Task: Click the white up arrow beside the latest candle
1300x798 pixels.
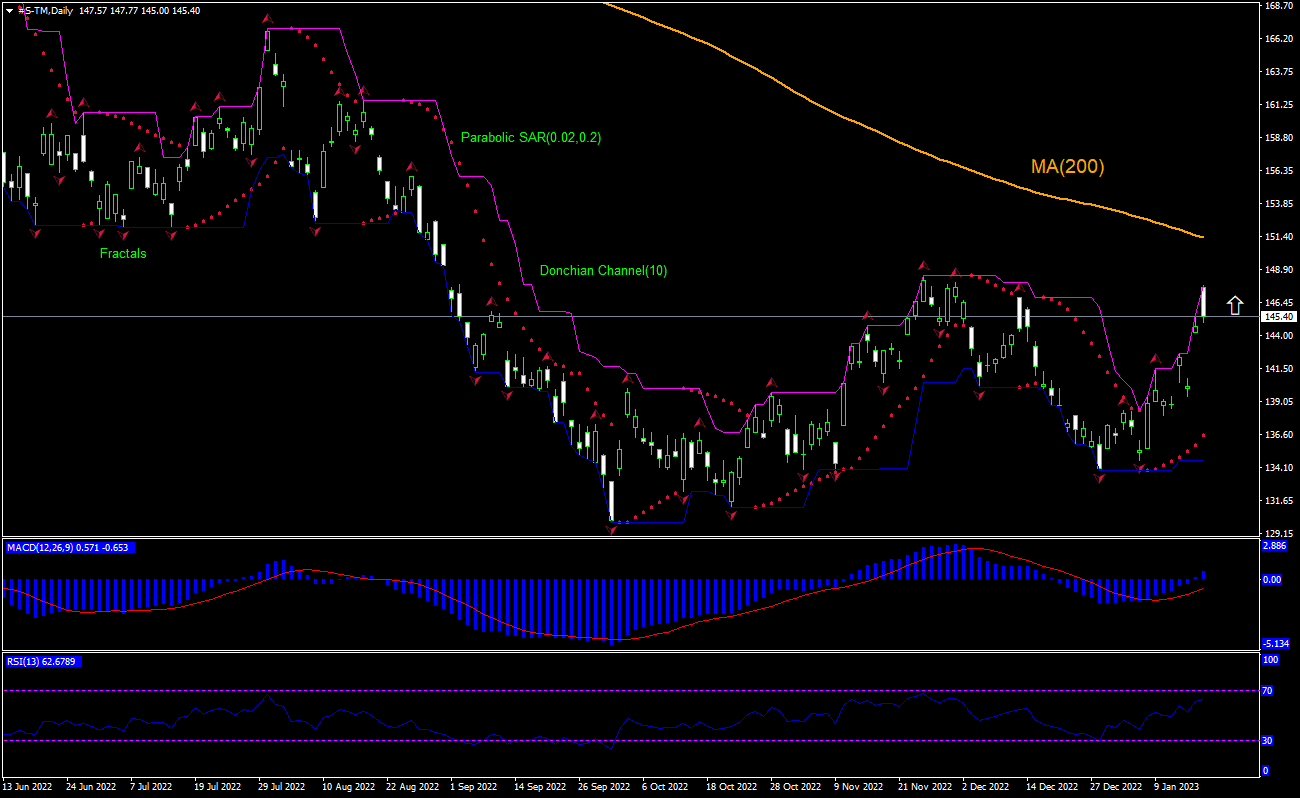Action: (x=1235, y=305)
